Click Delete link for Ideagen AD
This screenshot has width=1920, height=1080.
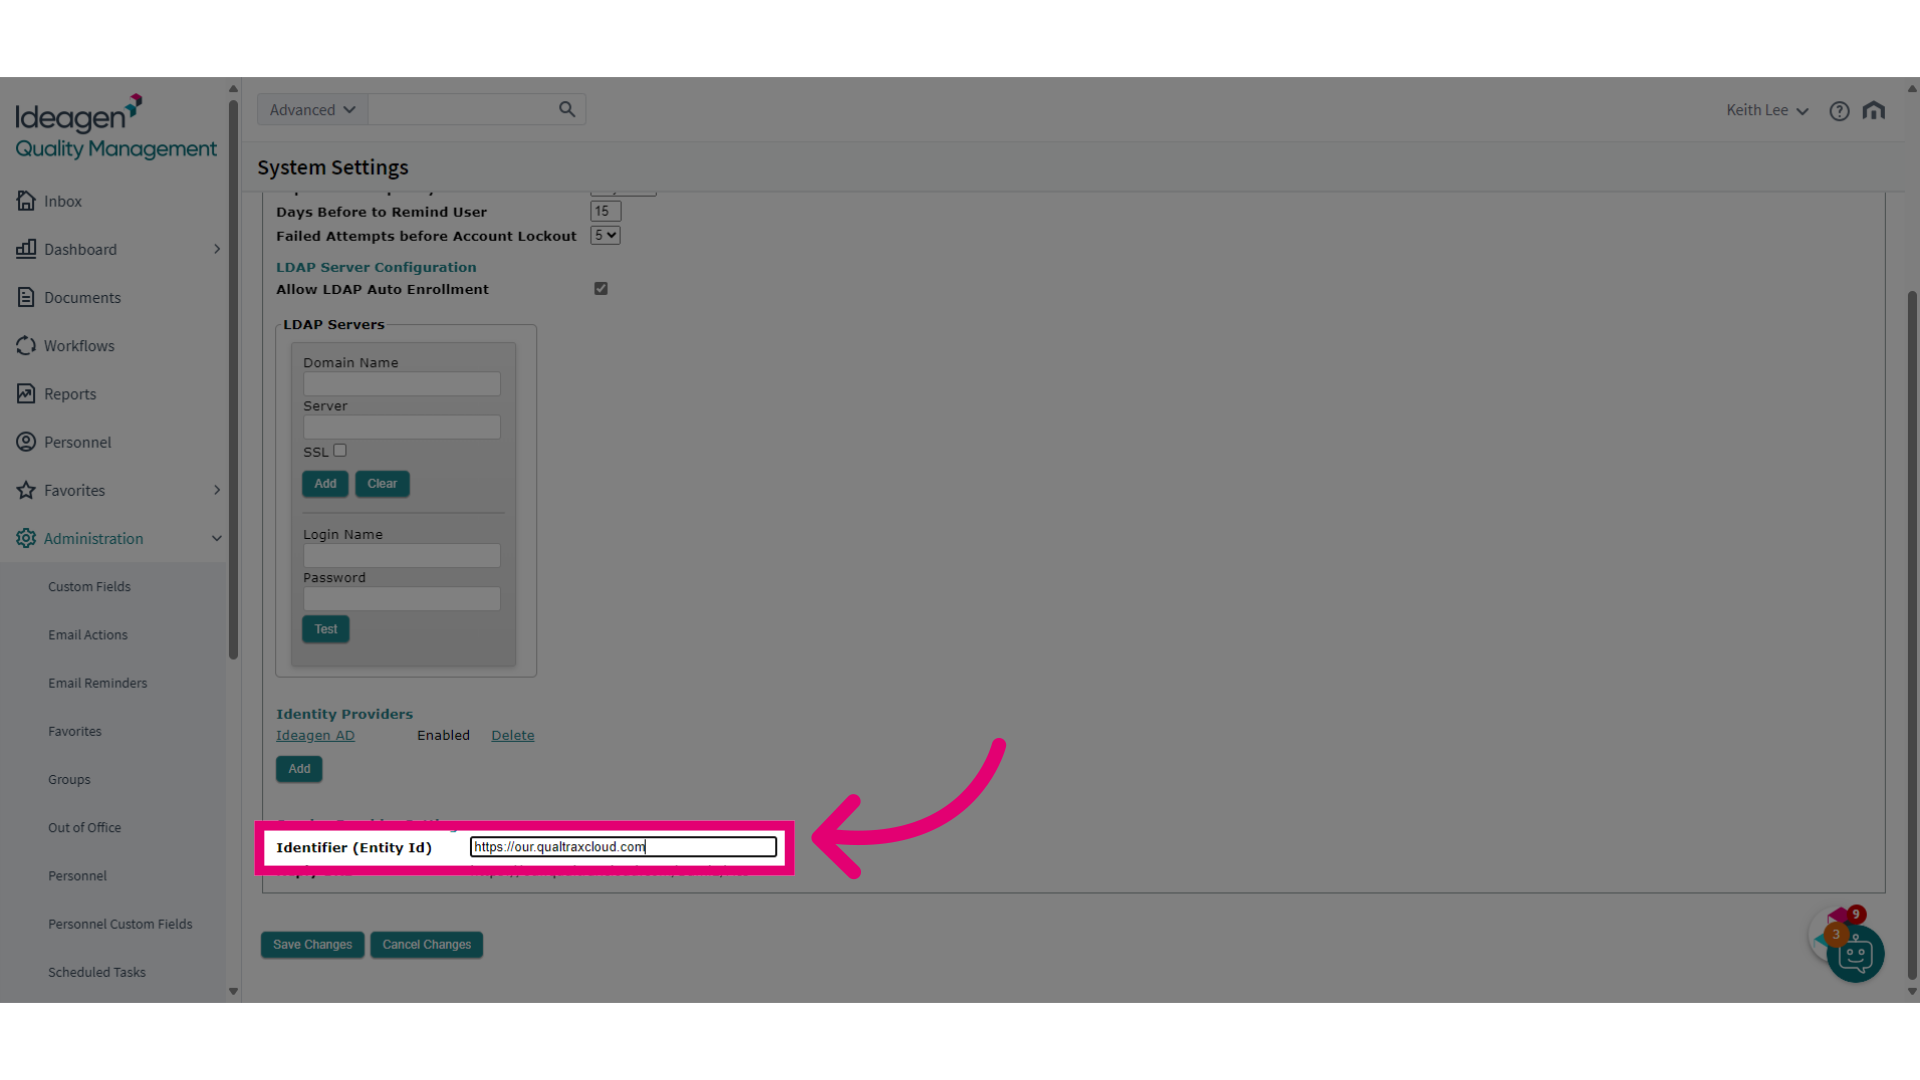point(513,735)
